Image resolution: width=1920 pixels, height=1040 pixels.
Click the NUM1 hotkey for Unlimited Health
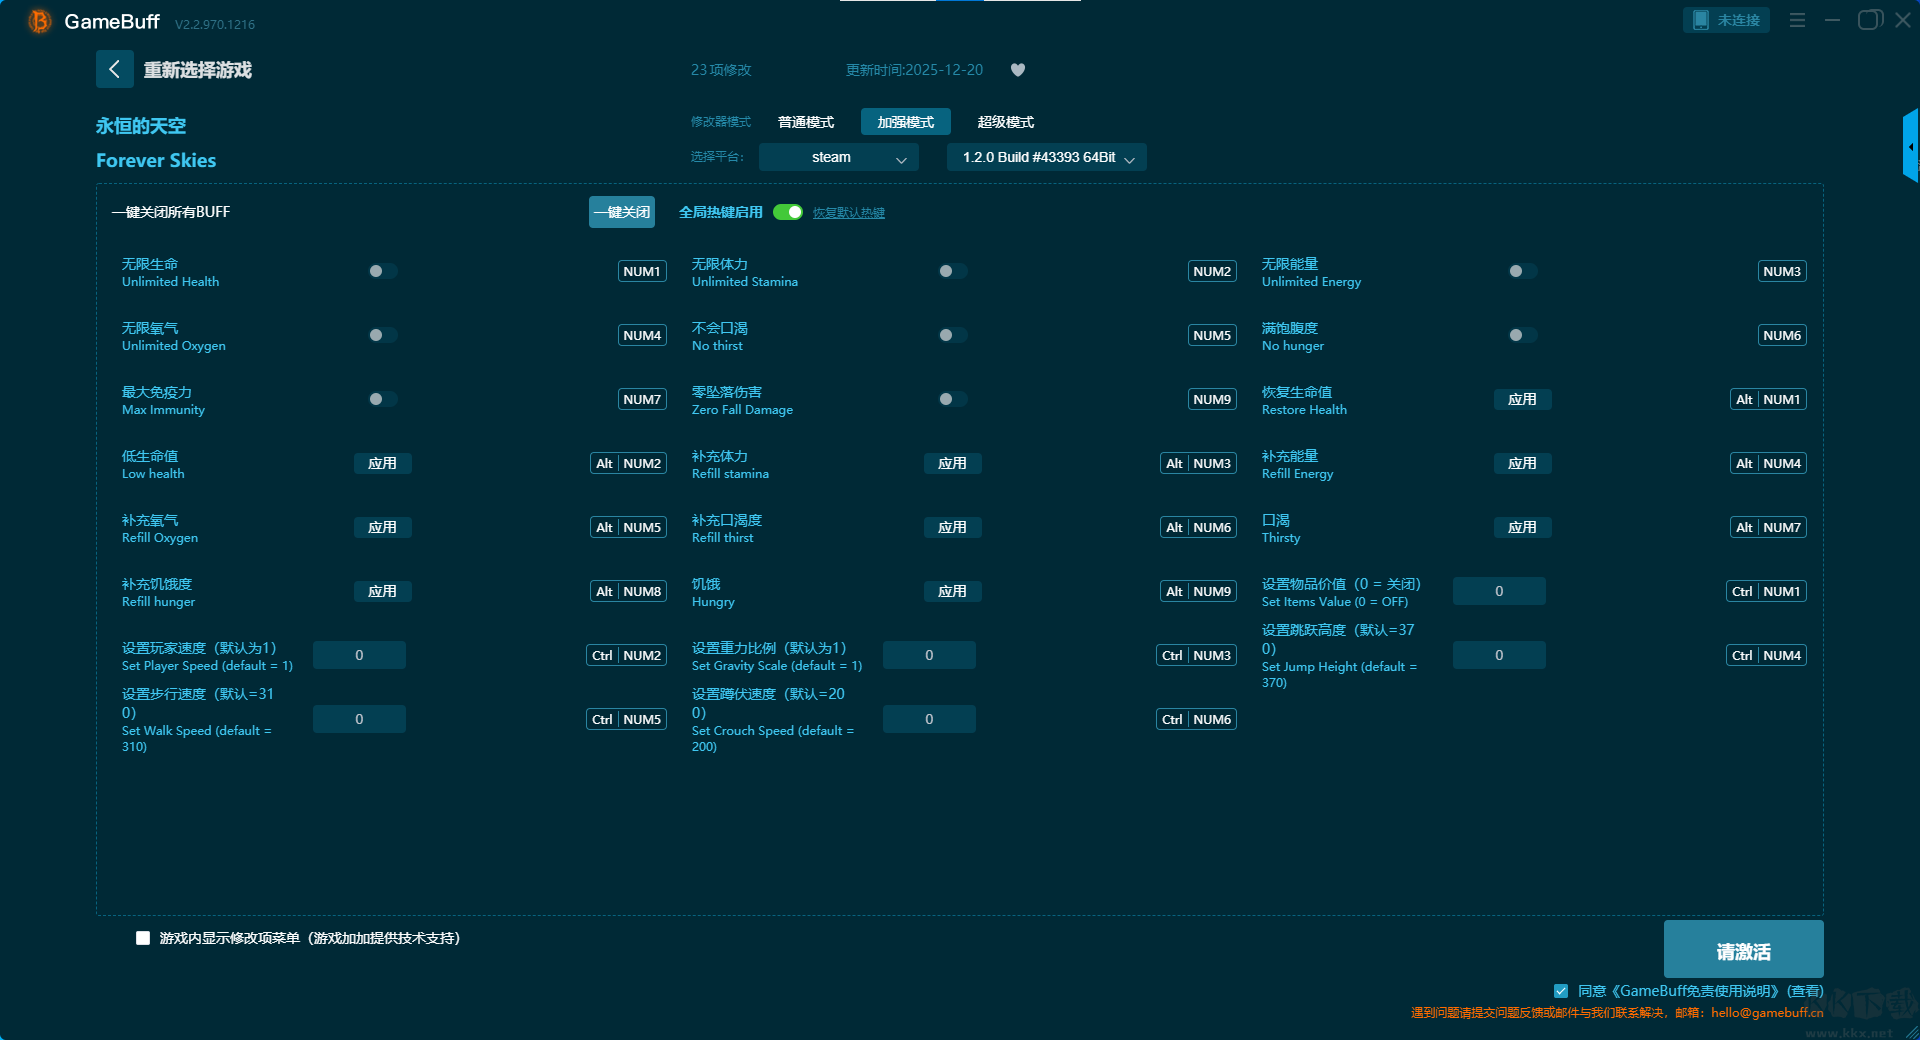641,271
